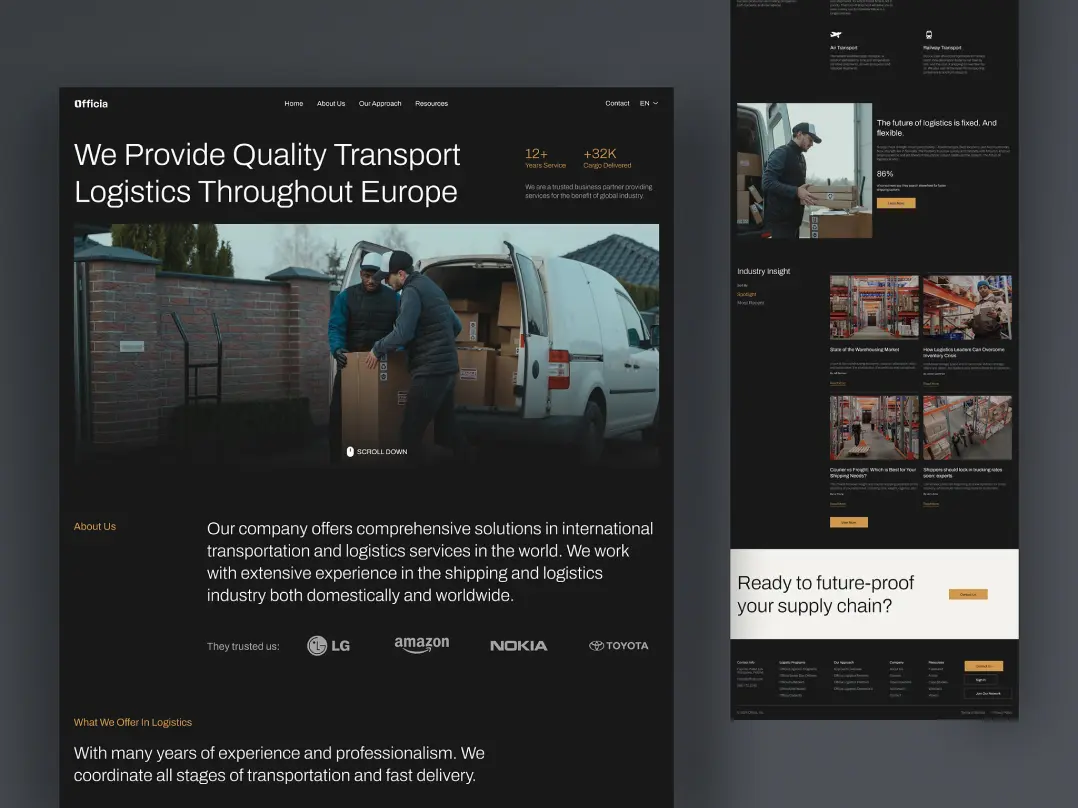Screen dimensions: 1078x808
Task: Open Resources in the top navigation
Action: coord(431,104)
